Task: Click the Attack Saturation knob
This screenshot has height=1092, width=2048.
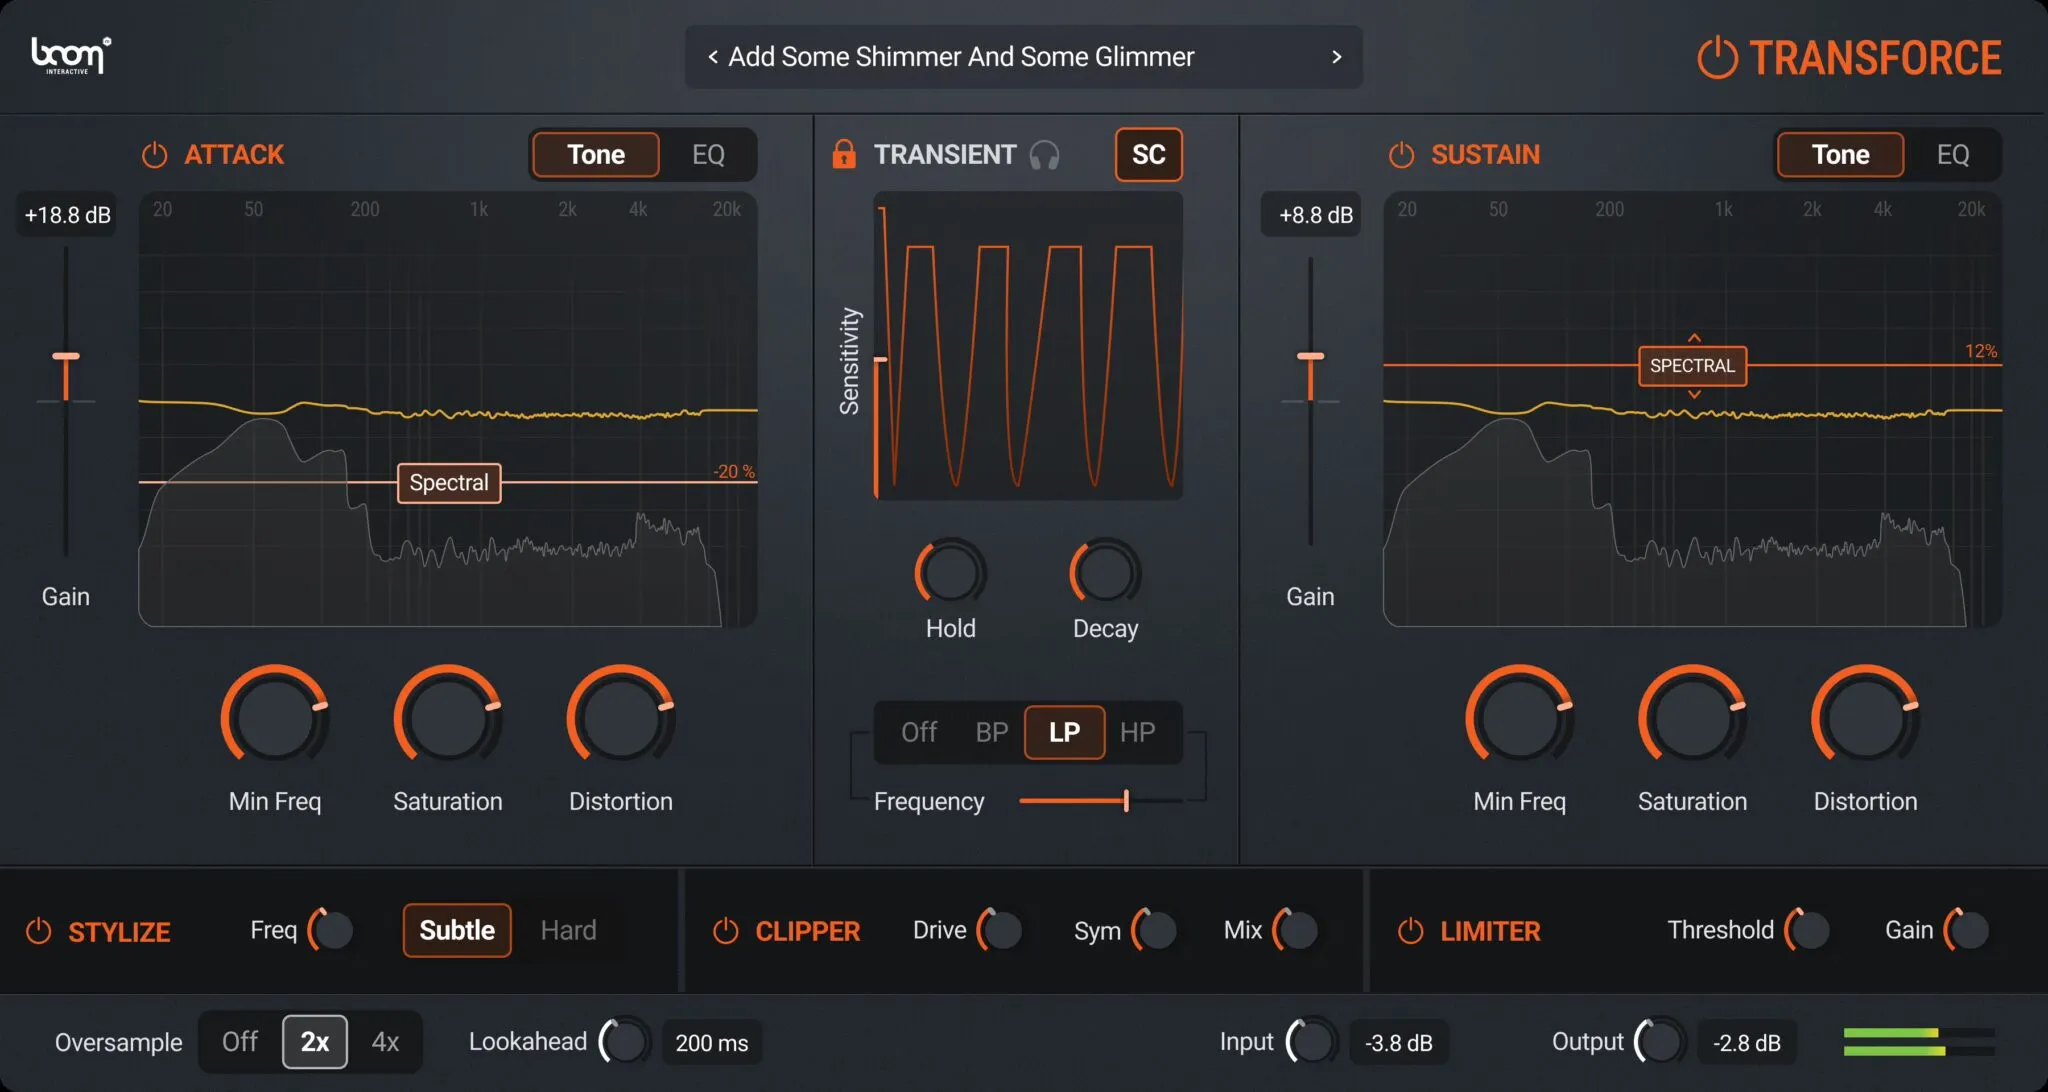Action: (448, 719)
